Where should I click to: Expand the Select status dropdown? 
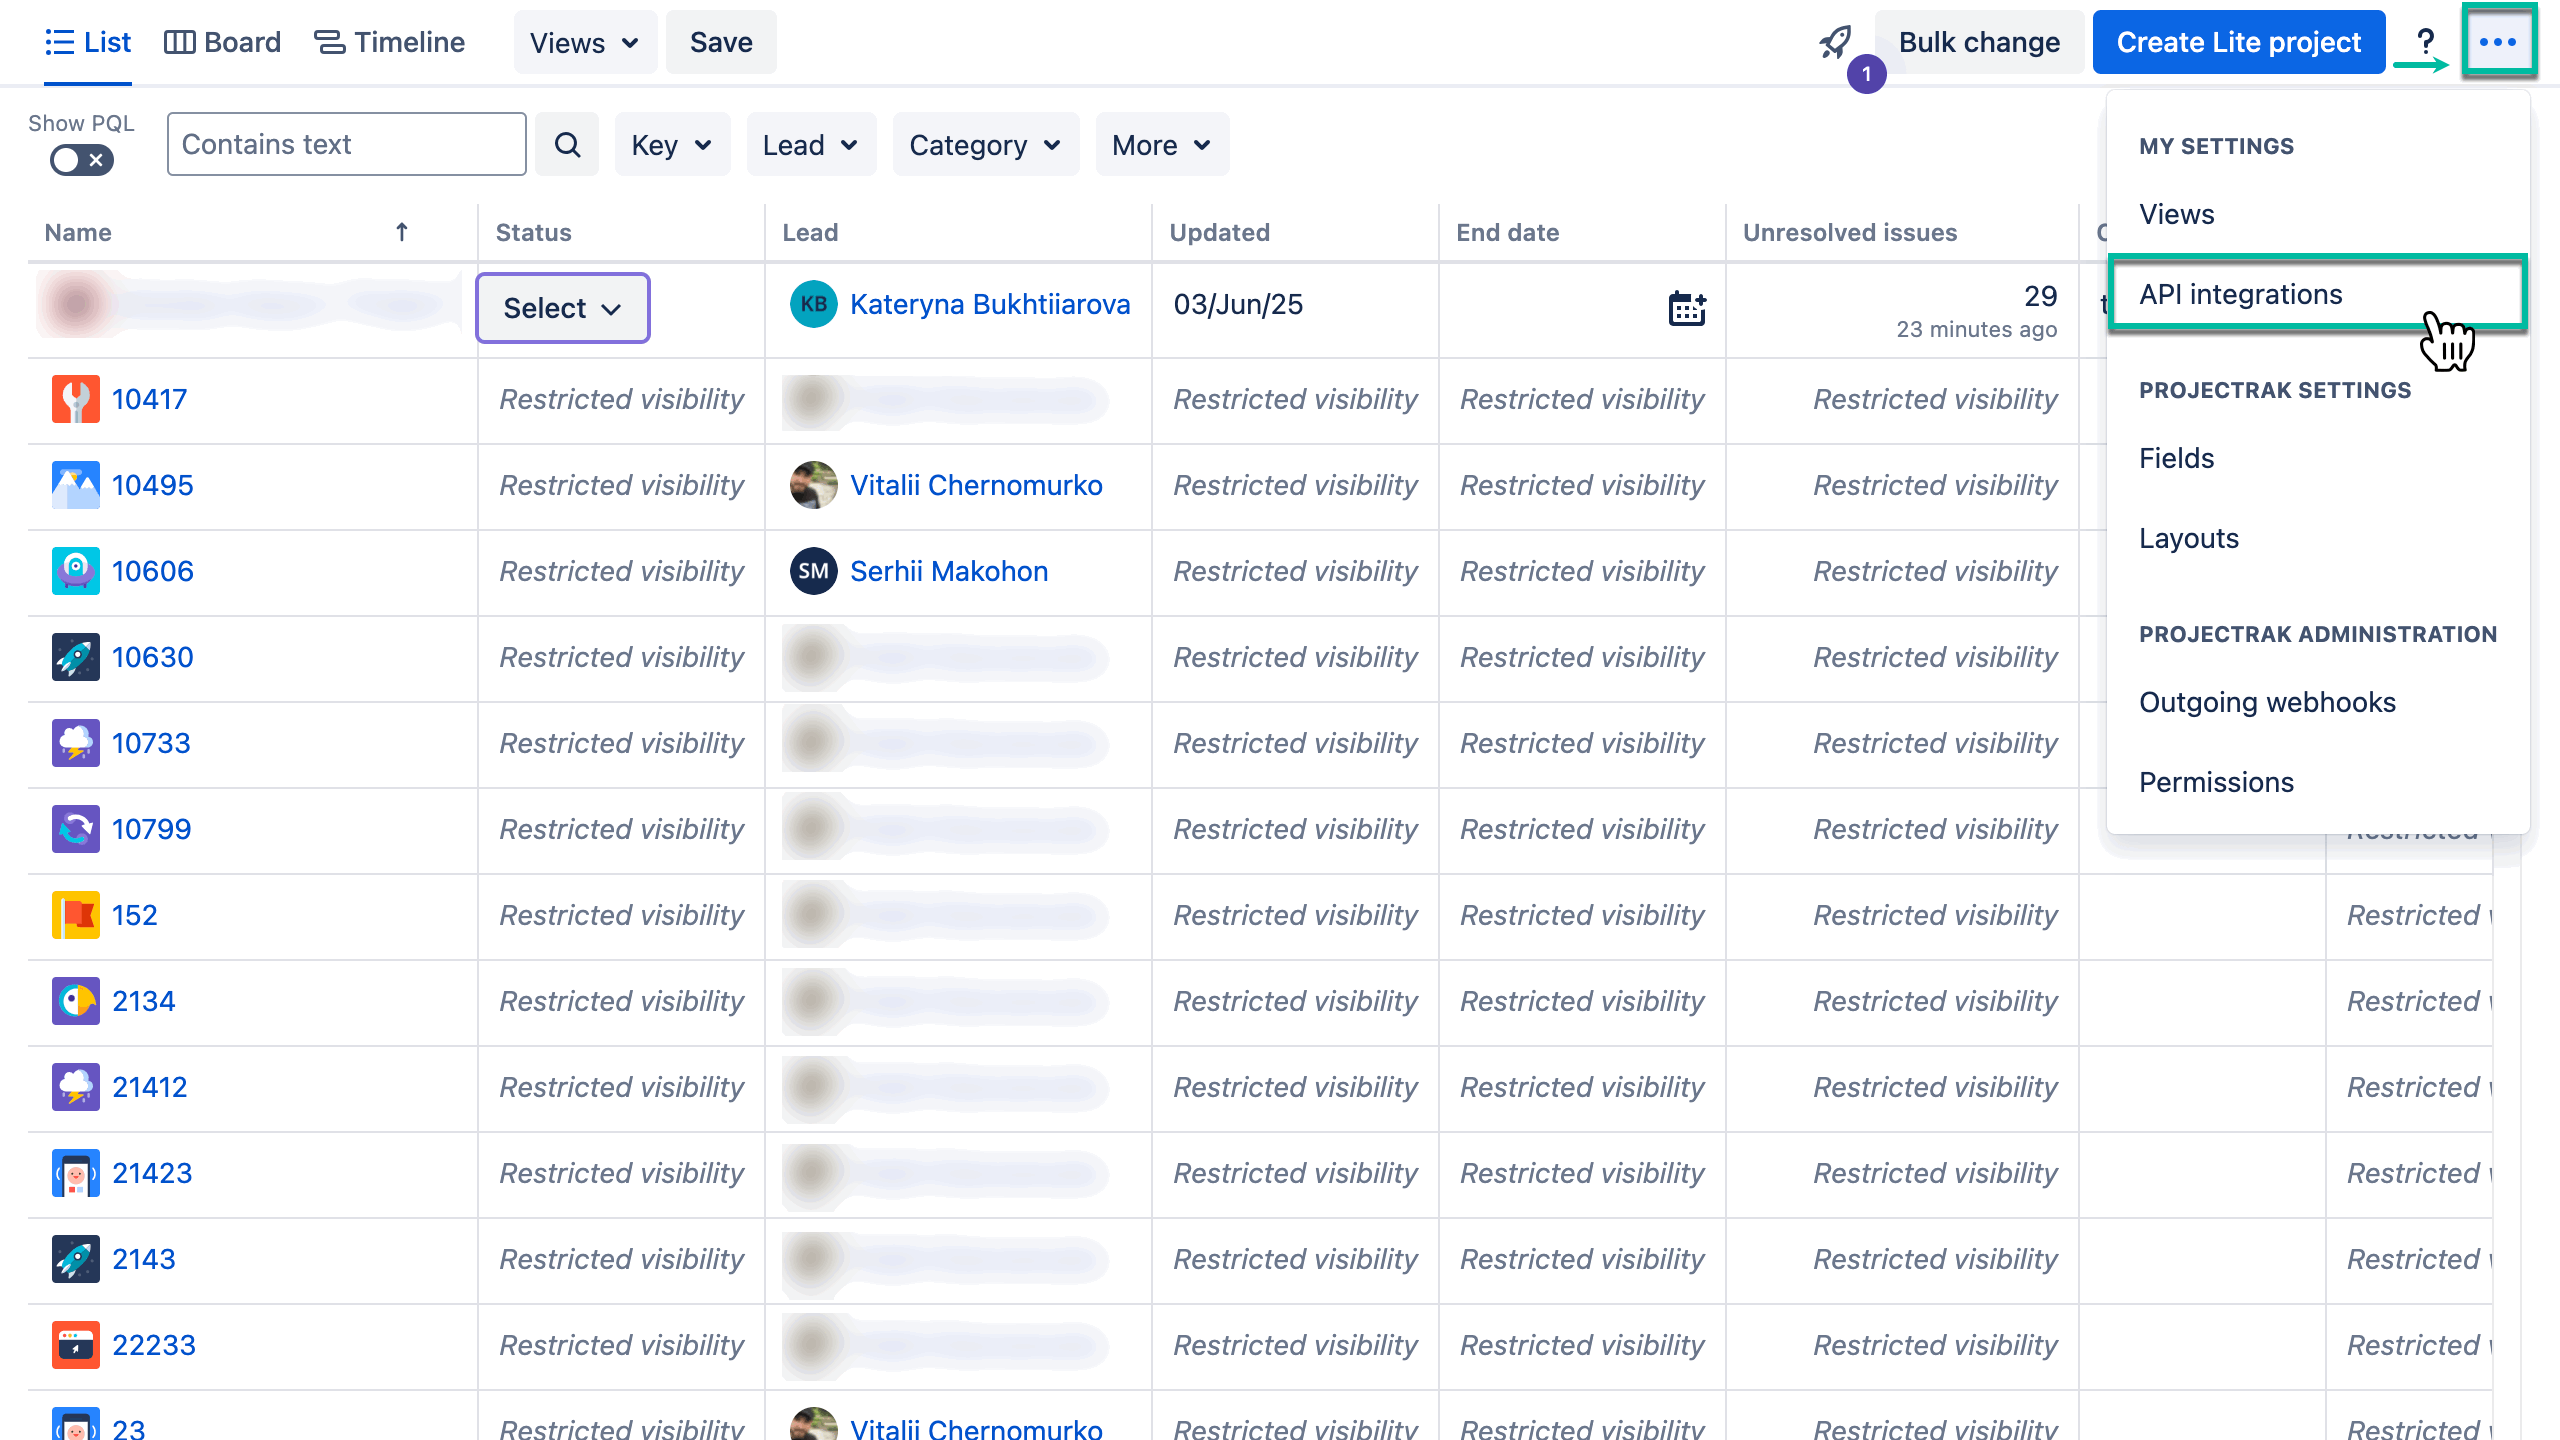click(x=562, y=307)
